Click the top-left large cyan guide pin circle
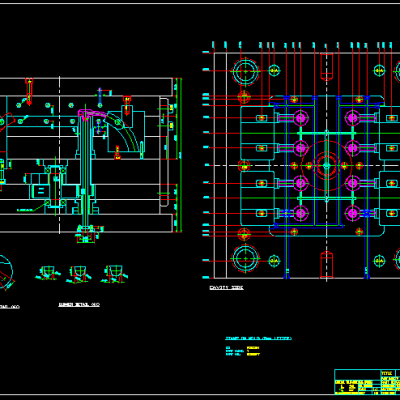400x400 pixels. point(246,71)
